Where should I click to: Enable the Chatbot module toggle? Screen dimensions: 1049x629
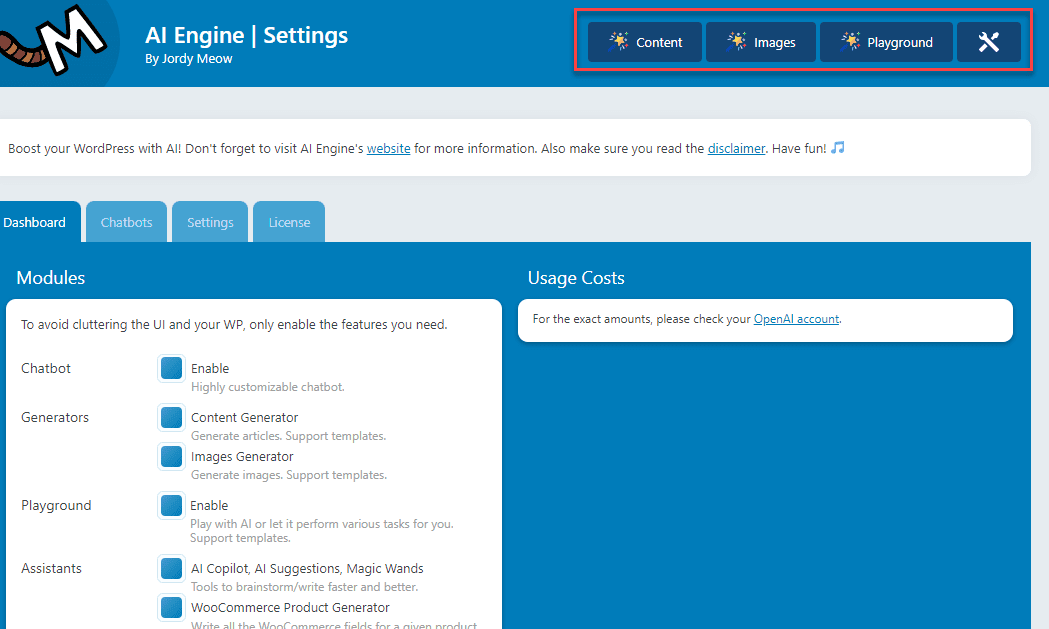pos(171,368)
